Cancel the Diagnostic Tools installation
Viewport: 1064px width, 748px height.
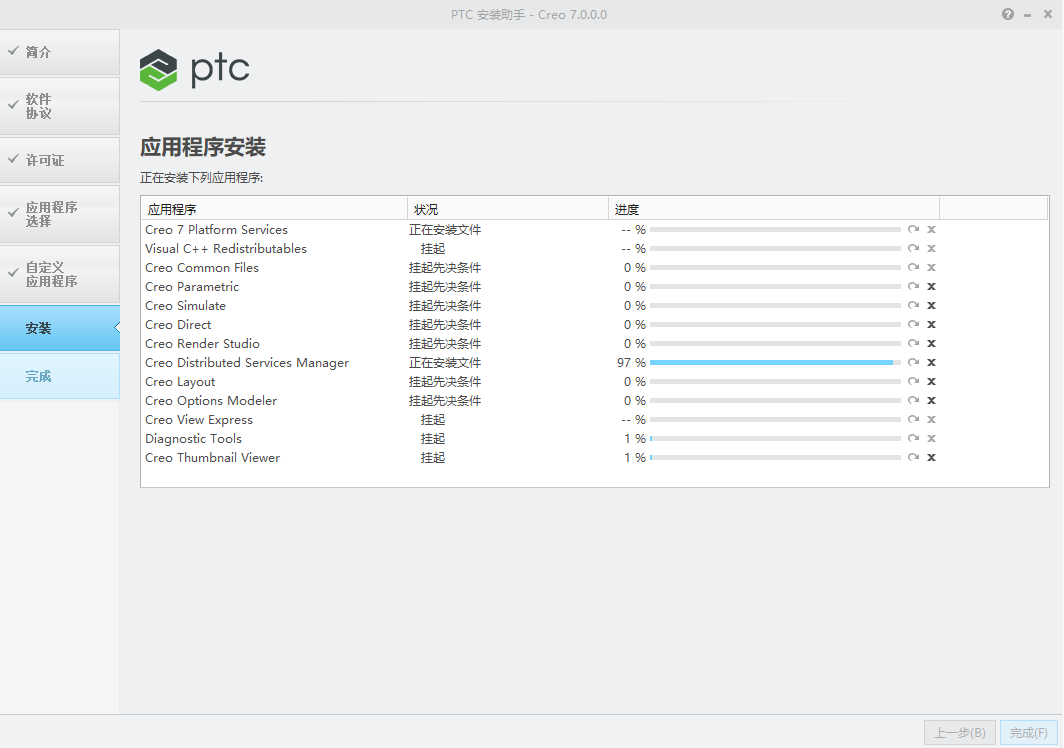tap(931, 438)
